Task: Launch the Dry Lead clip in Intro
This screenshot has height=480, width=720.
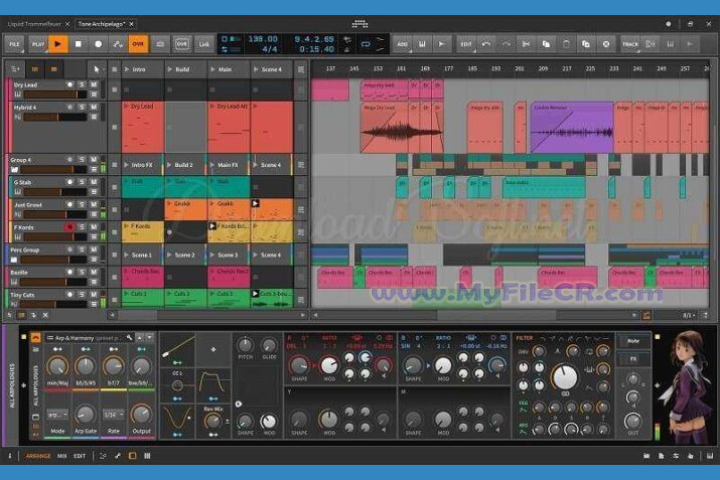Action: click(x=127, y=107)
